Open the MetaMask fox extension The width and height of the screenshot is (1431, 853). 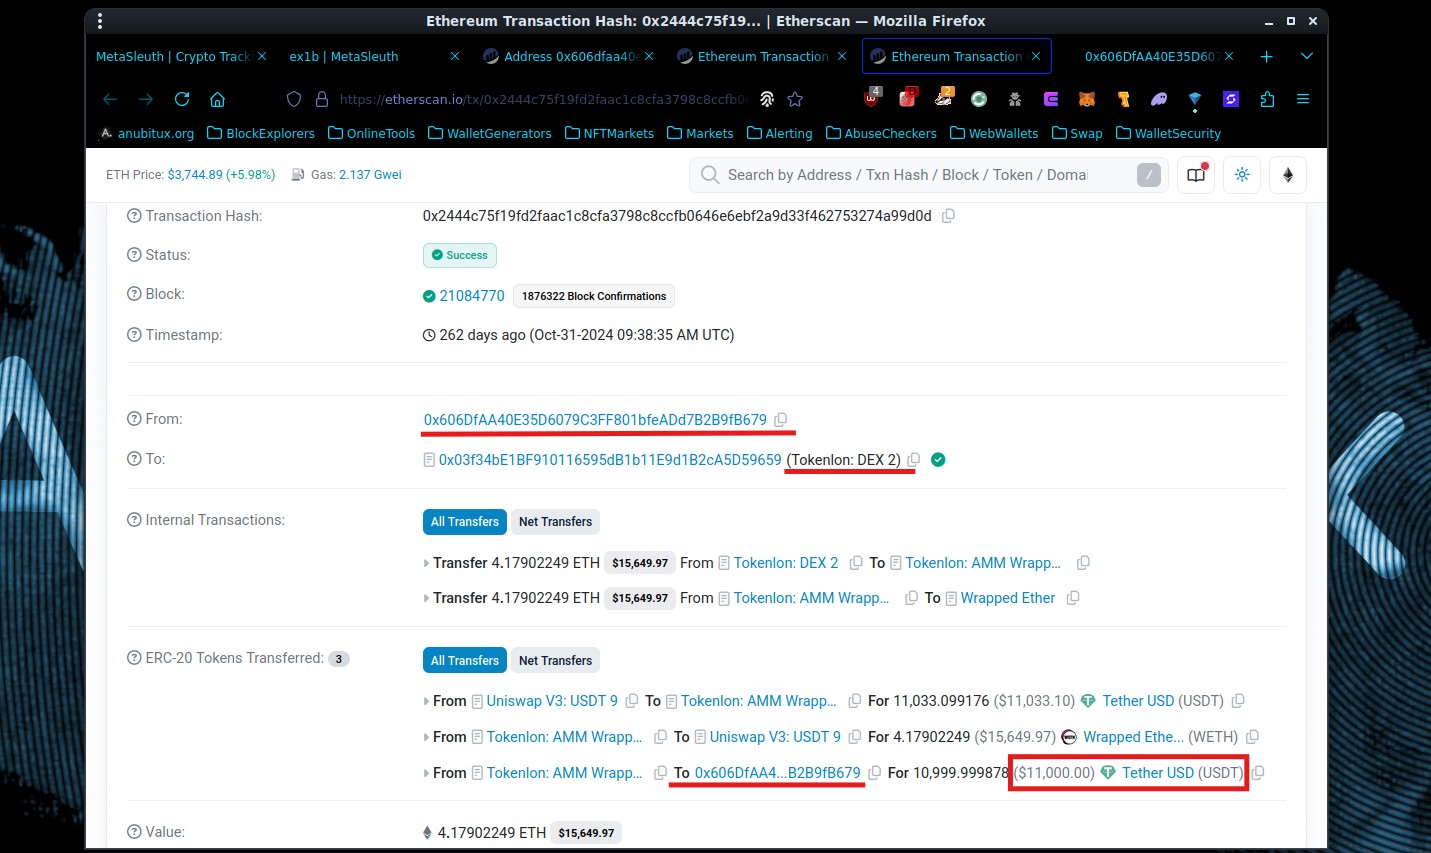[1087, 99]
